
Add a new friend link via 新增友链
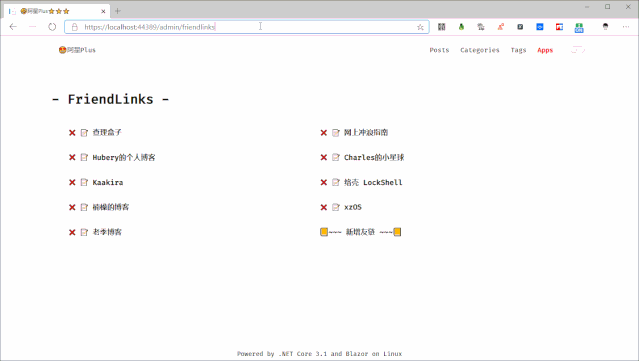pyautogui.click(x=360, y=232)
